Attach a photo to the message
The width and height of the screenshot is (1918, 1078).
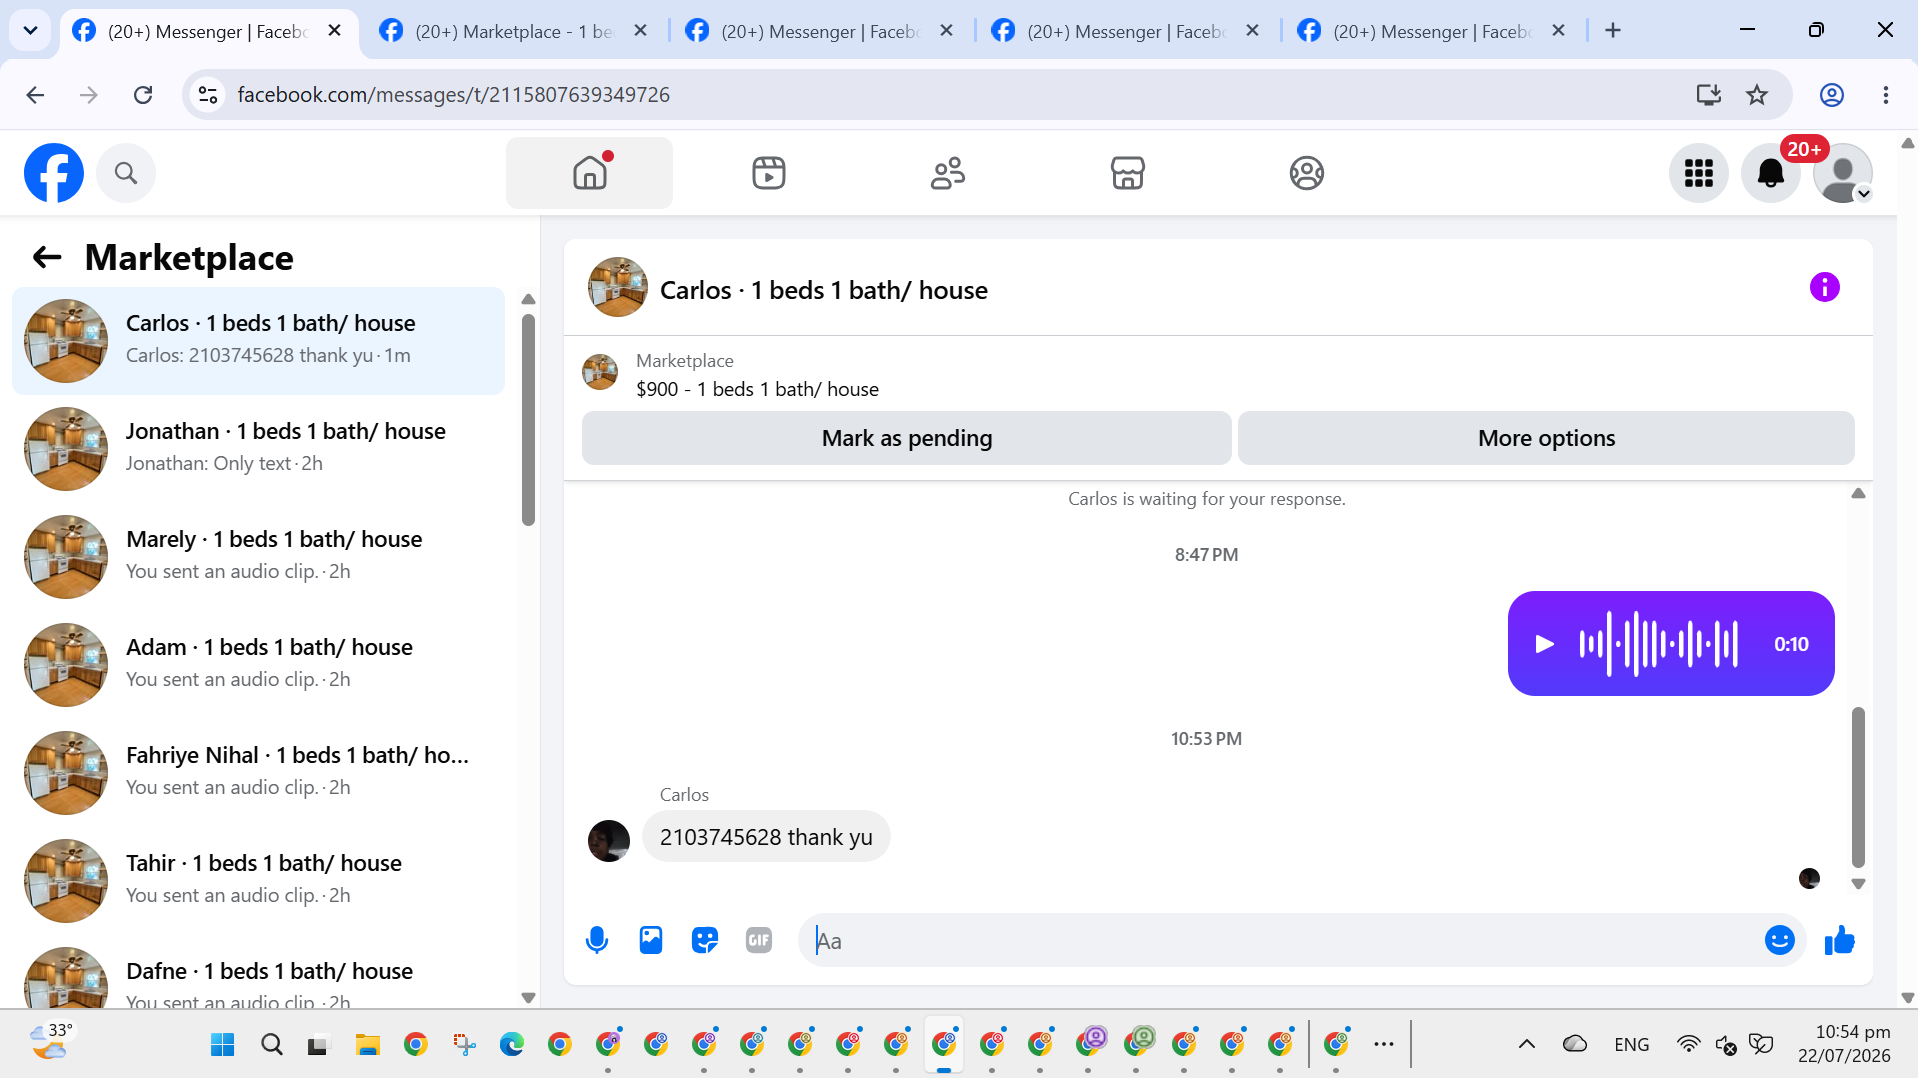pos(651,940)
